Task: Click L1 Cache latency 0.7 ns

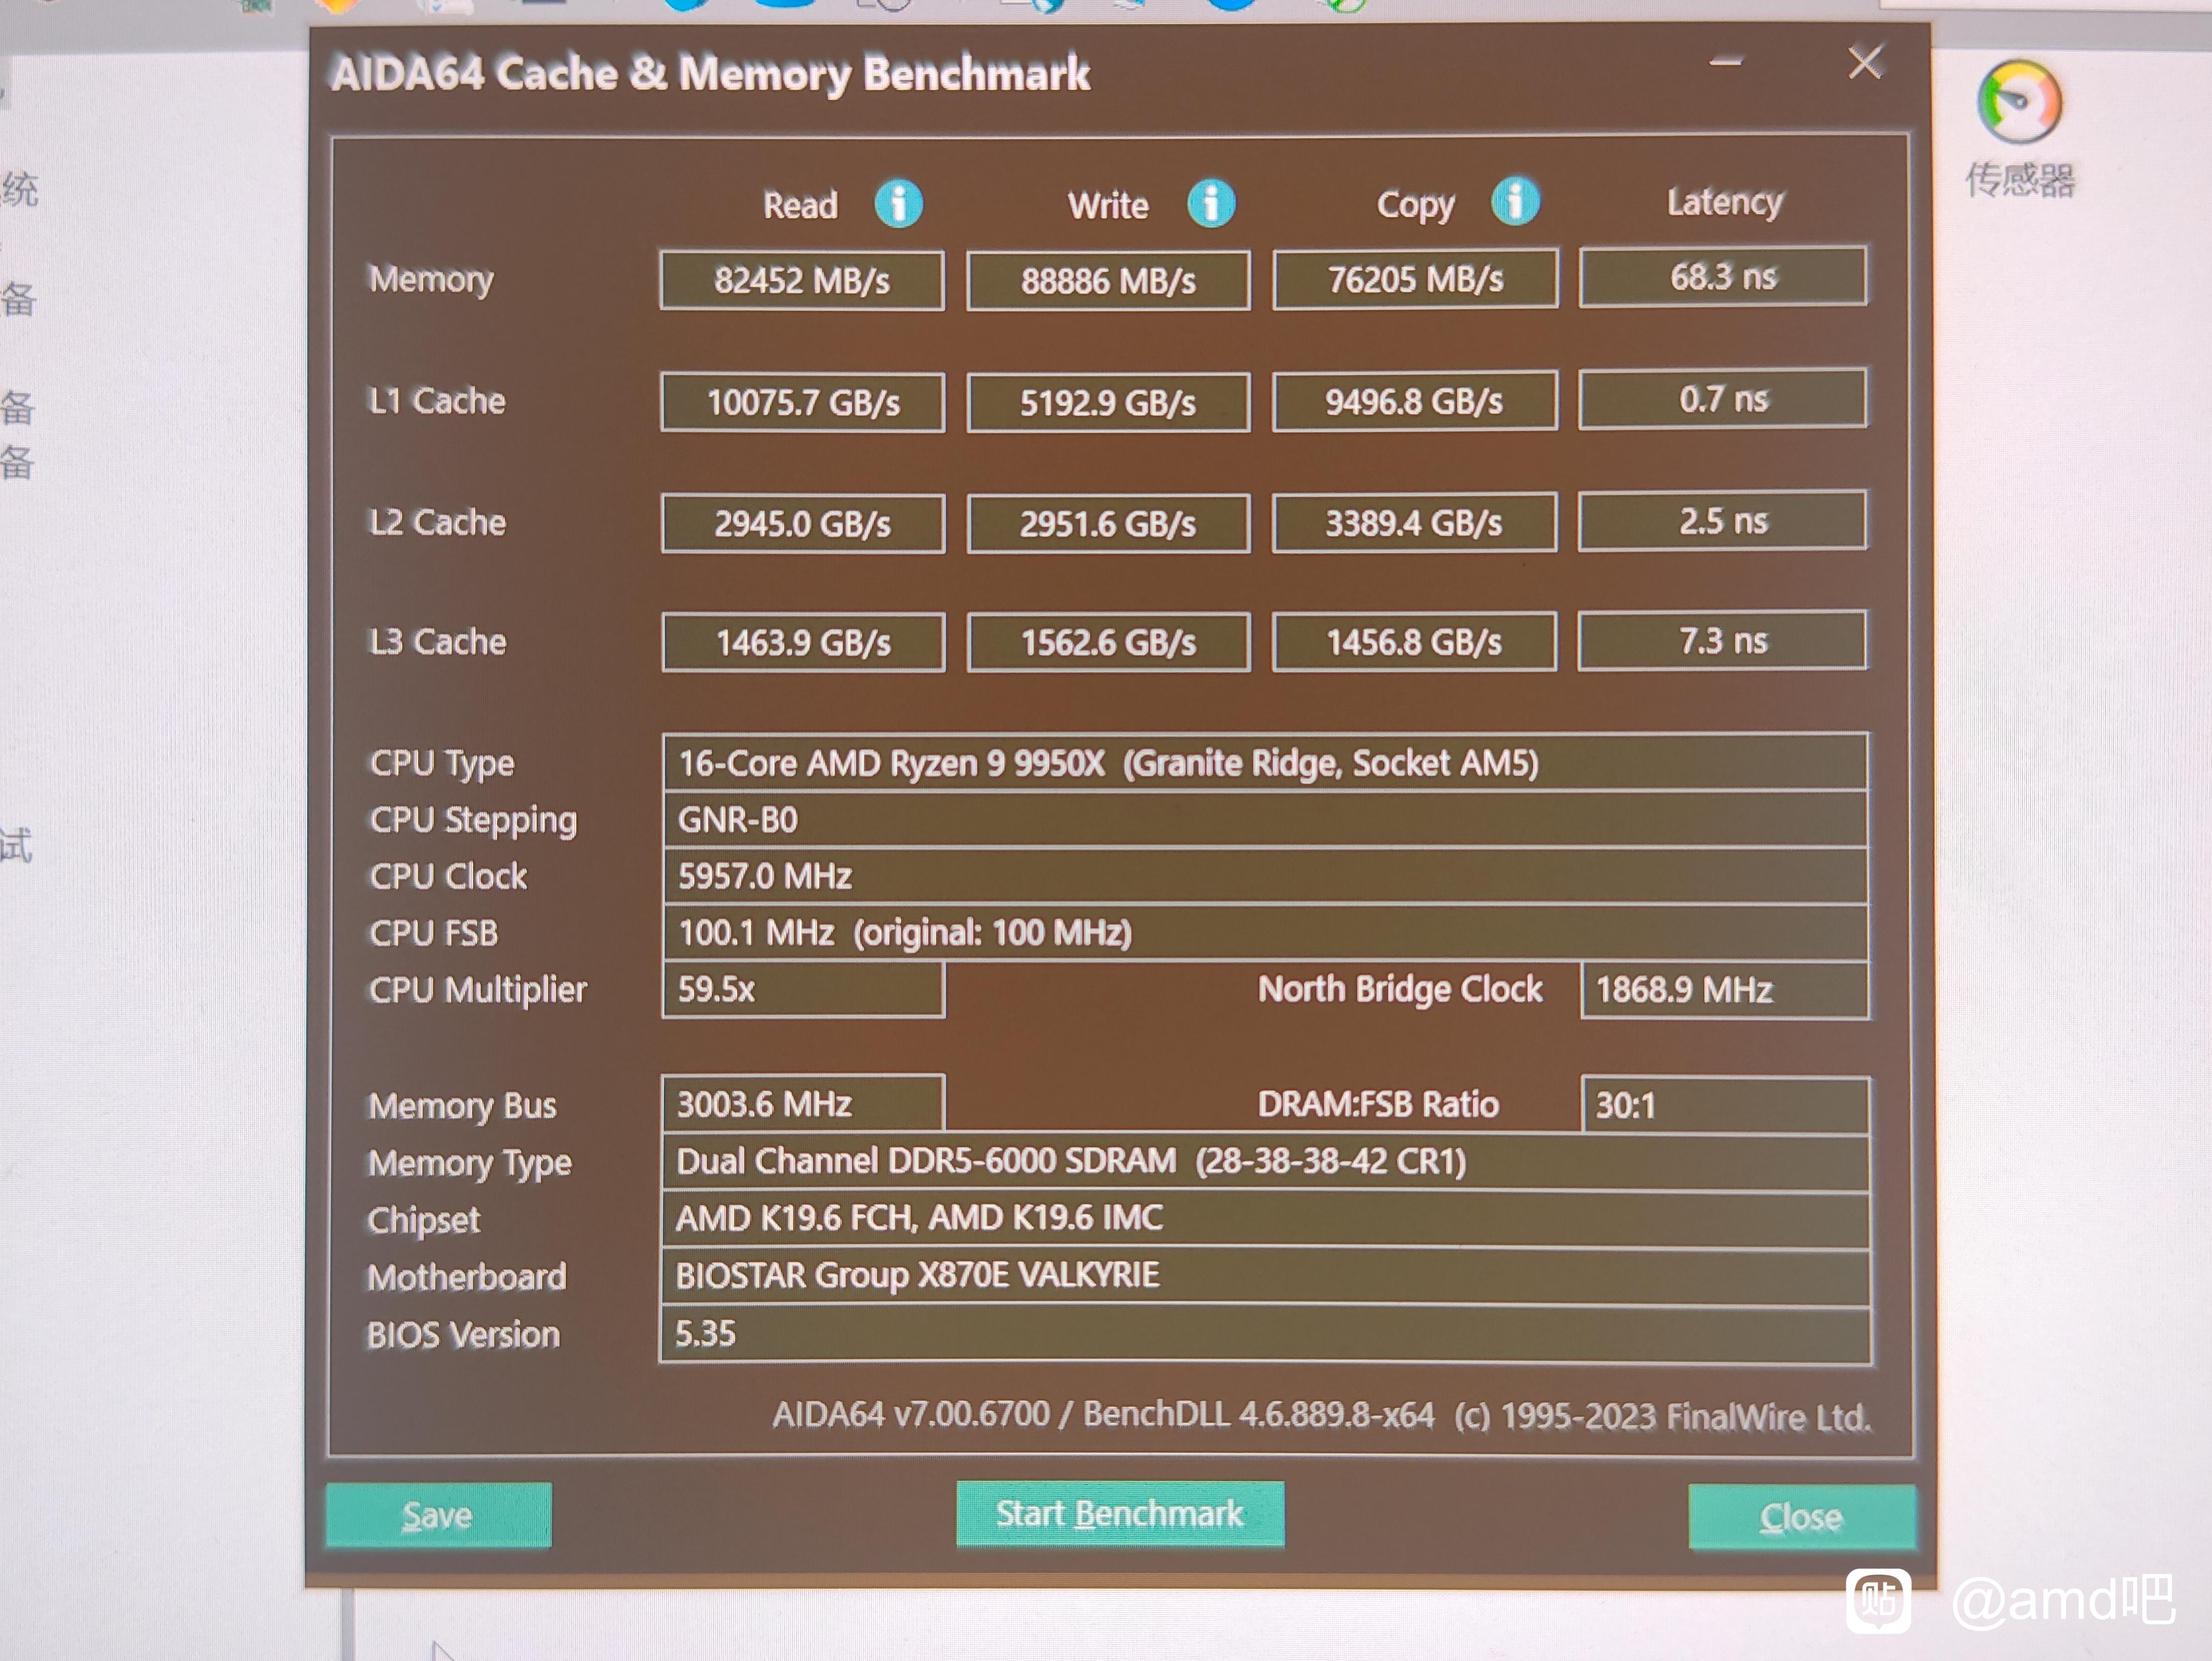Action: click(1723, 398)
